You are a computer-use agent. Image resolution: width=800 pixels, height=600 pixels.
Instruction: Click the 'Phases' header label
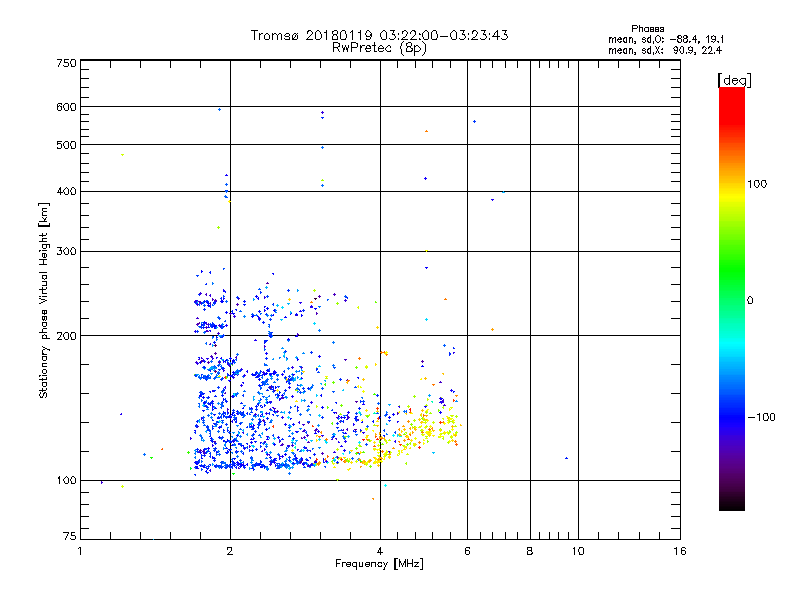pyautogui.click(x=647, y=29)
